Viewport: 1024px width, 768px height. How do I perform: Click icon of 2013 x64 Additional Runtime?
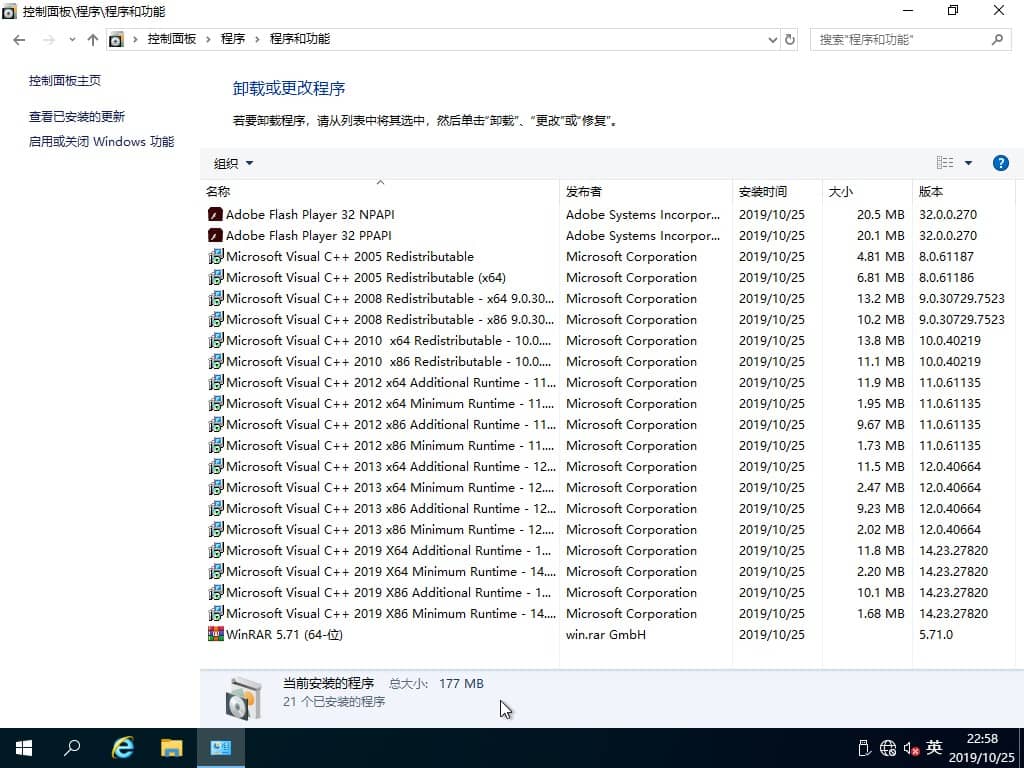216,466
